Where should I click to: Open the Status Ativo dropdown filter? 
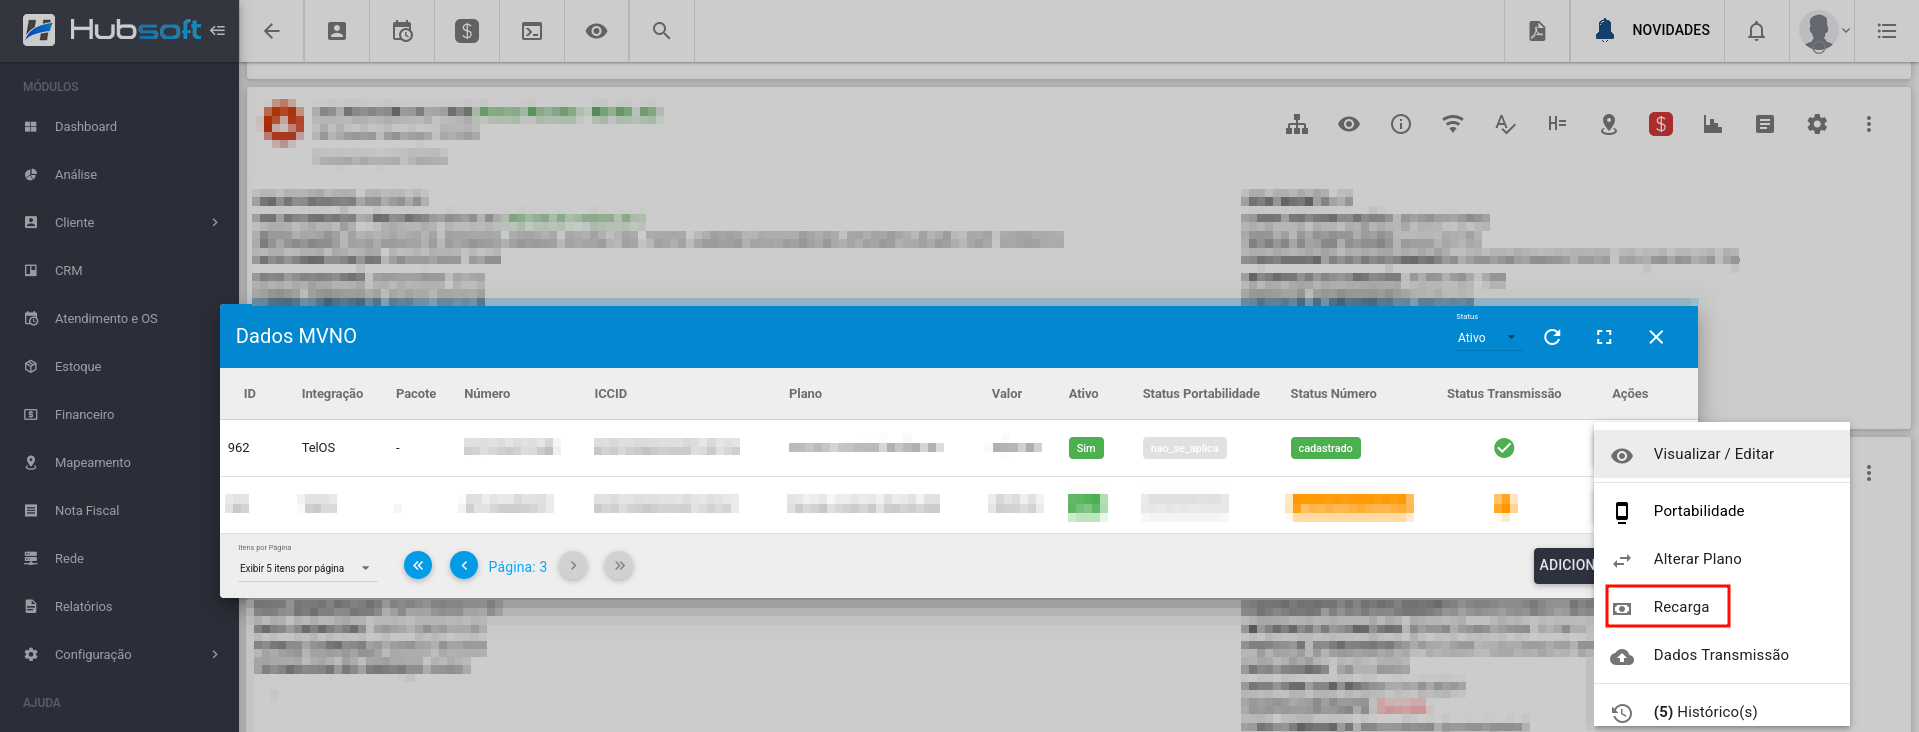[1486, 338]
